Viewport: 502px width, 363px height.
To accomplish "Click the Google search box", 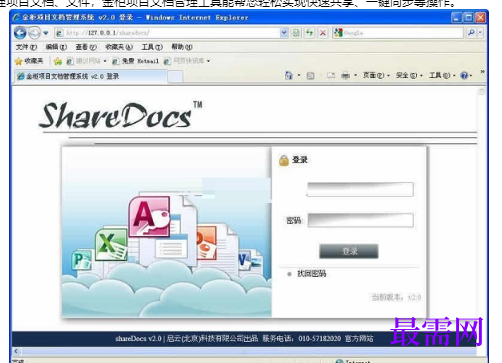I will (398, 33).
